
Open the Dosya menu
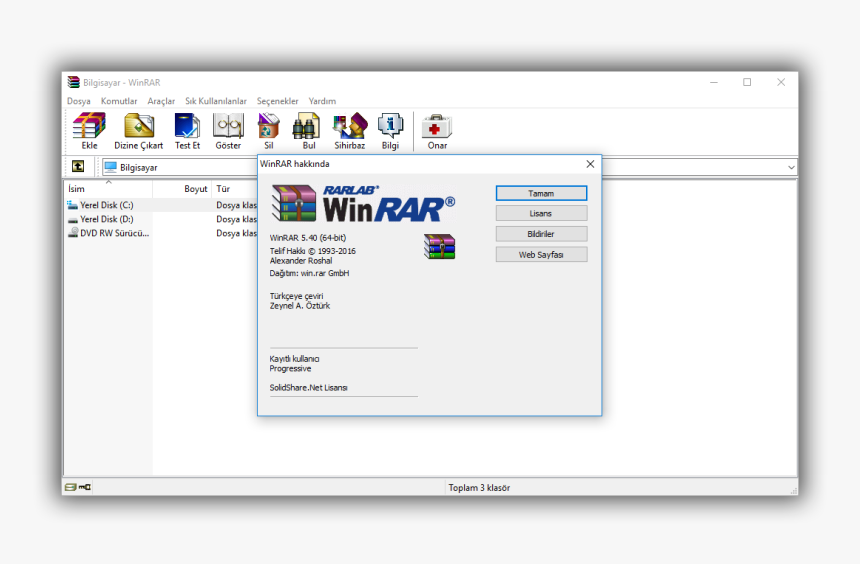coord(78,101)
